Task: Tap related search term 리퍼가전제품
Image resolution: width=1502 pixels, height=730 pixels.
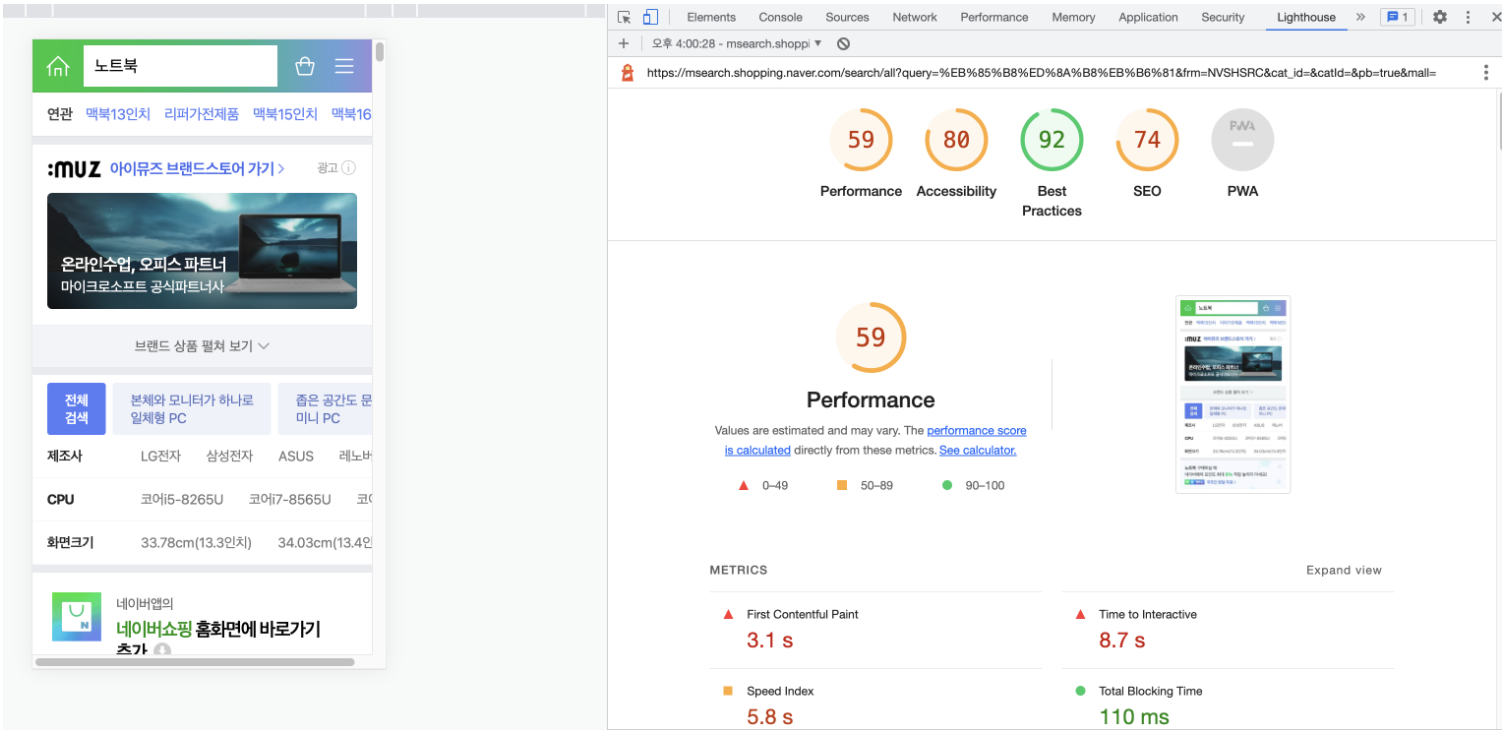Action: [202, 114]
